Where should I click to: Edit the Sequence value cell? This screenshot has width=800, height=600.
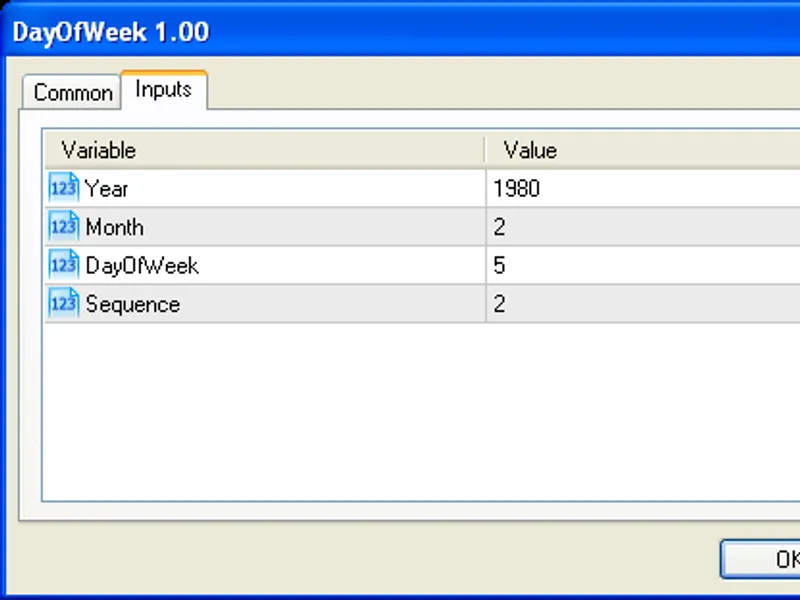click(643, 304)
